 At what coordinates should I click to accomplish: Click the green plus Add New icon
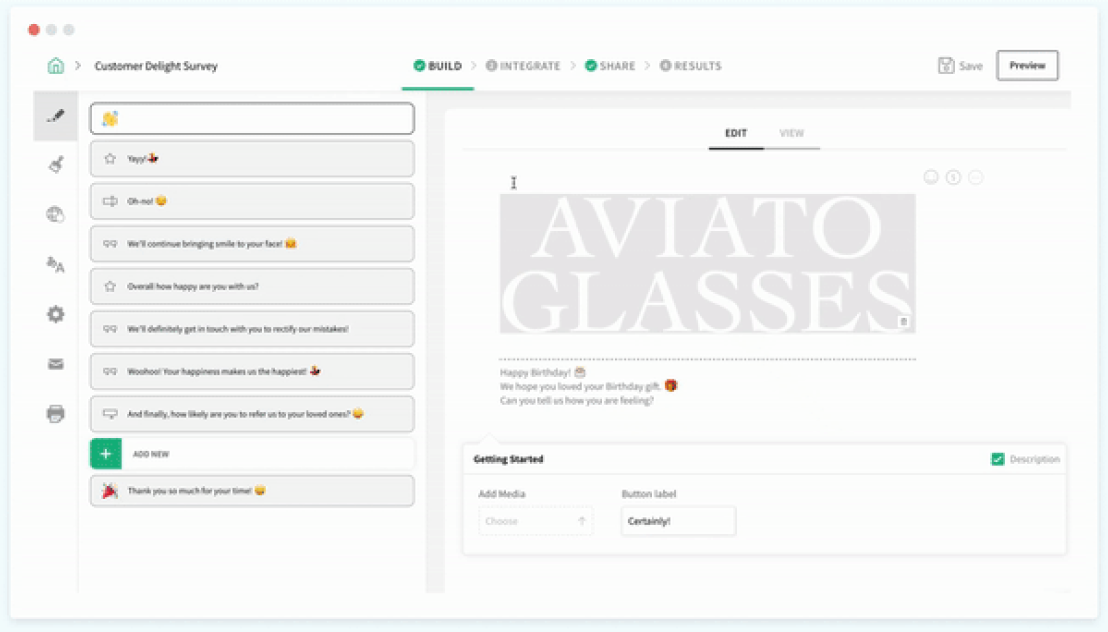pos(105,454)
